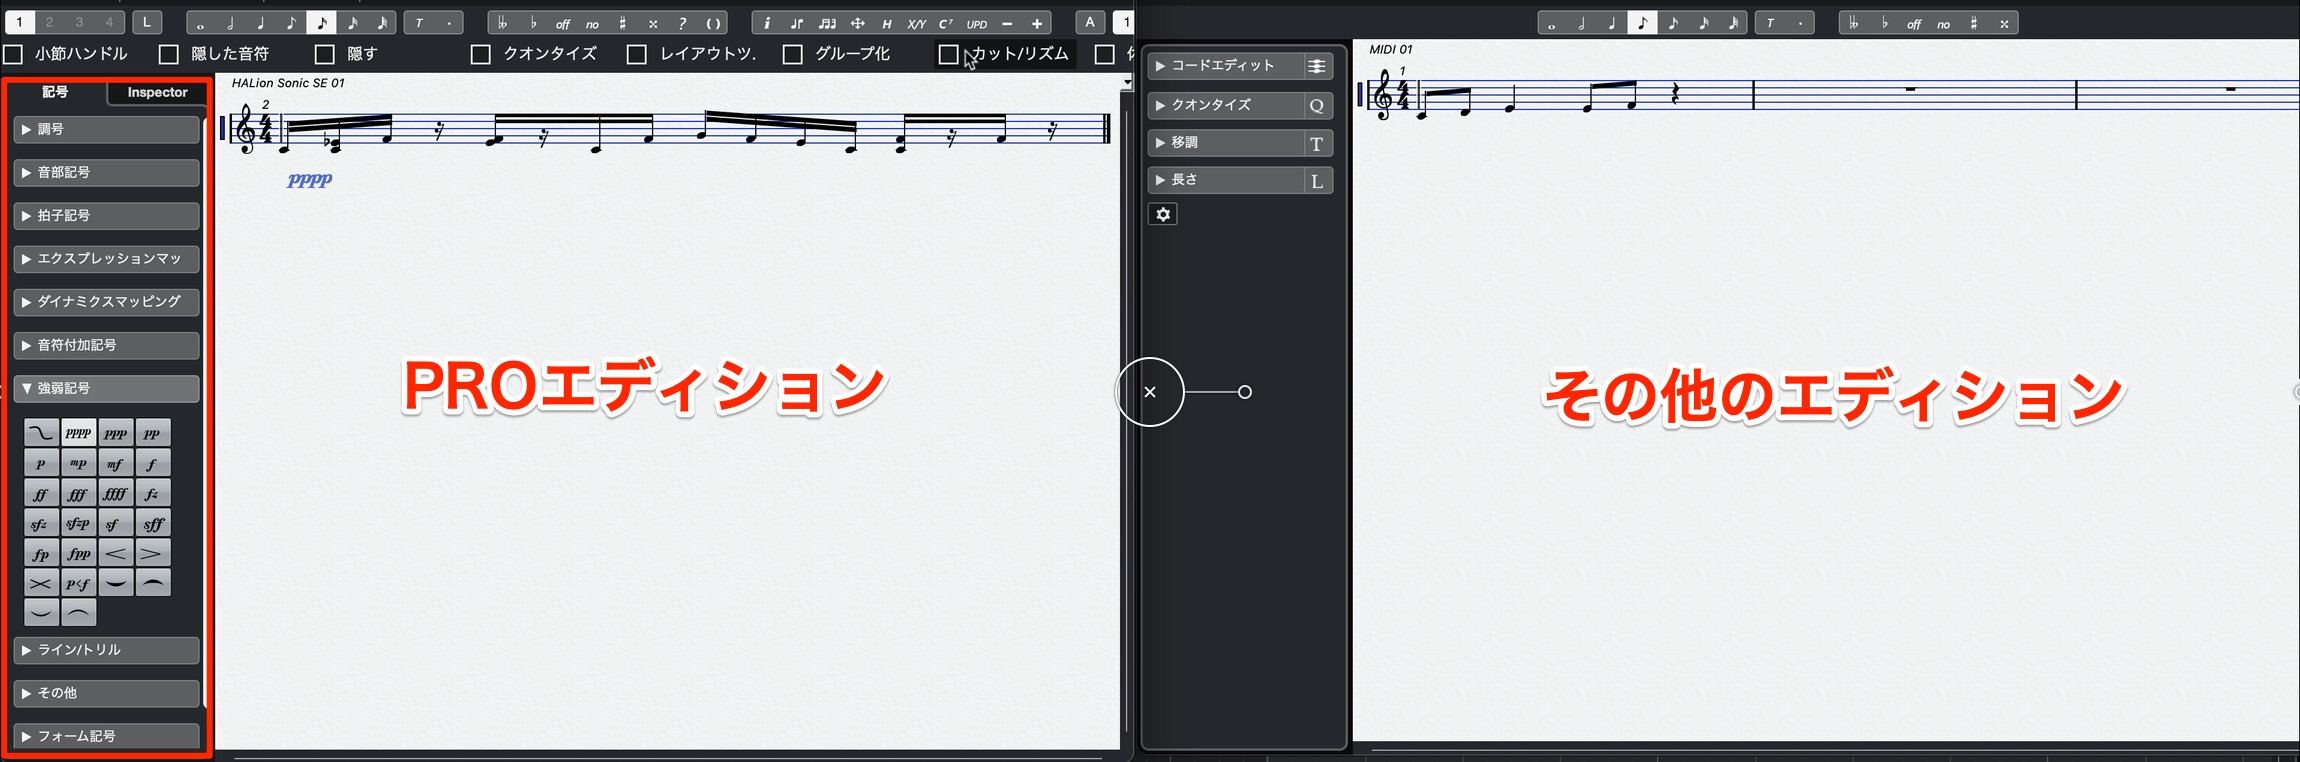2300x762 pixels.
Task: Expand the エクスプレッションマッ section
Action: [x=107, y=259]
